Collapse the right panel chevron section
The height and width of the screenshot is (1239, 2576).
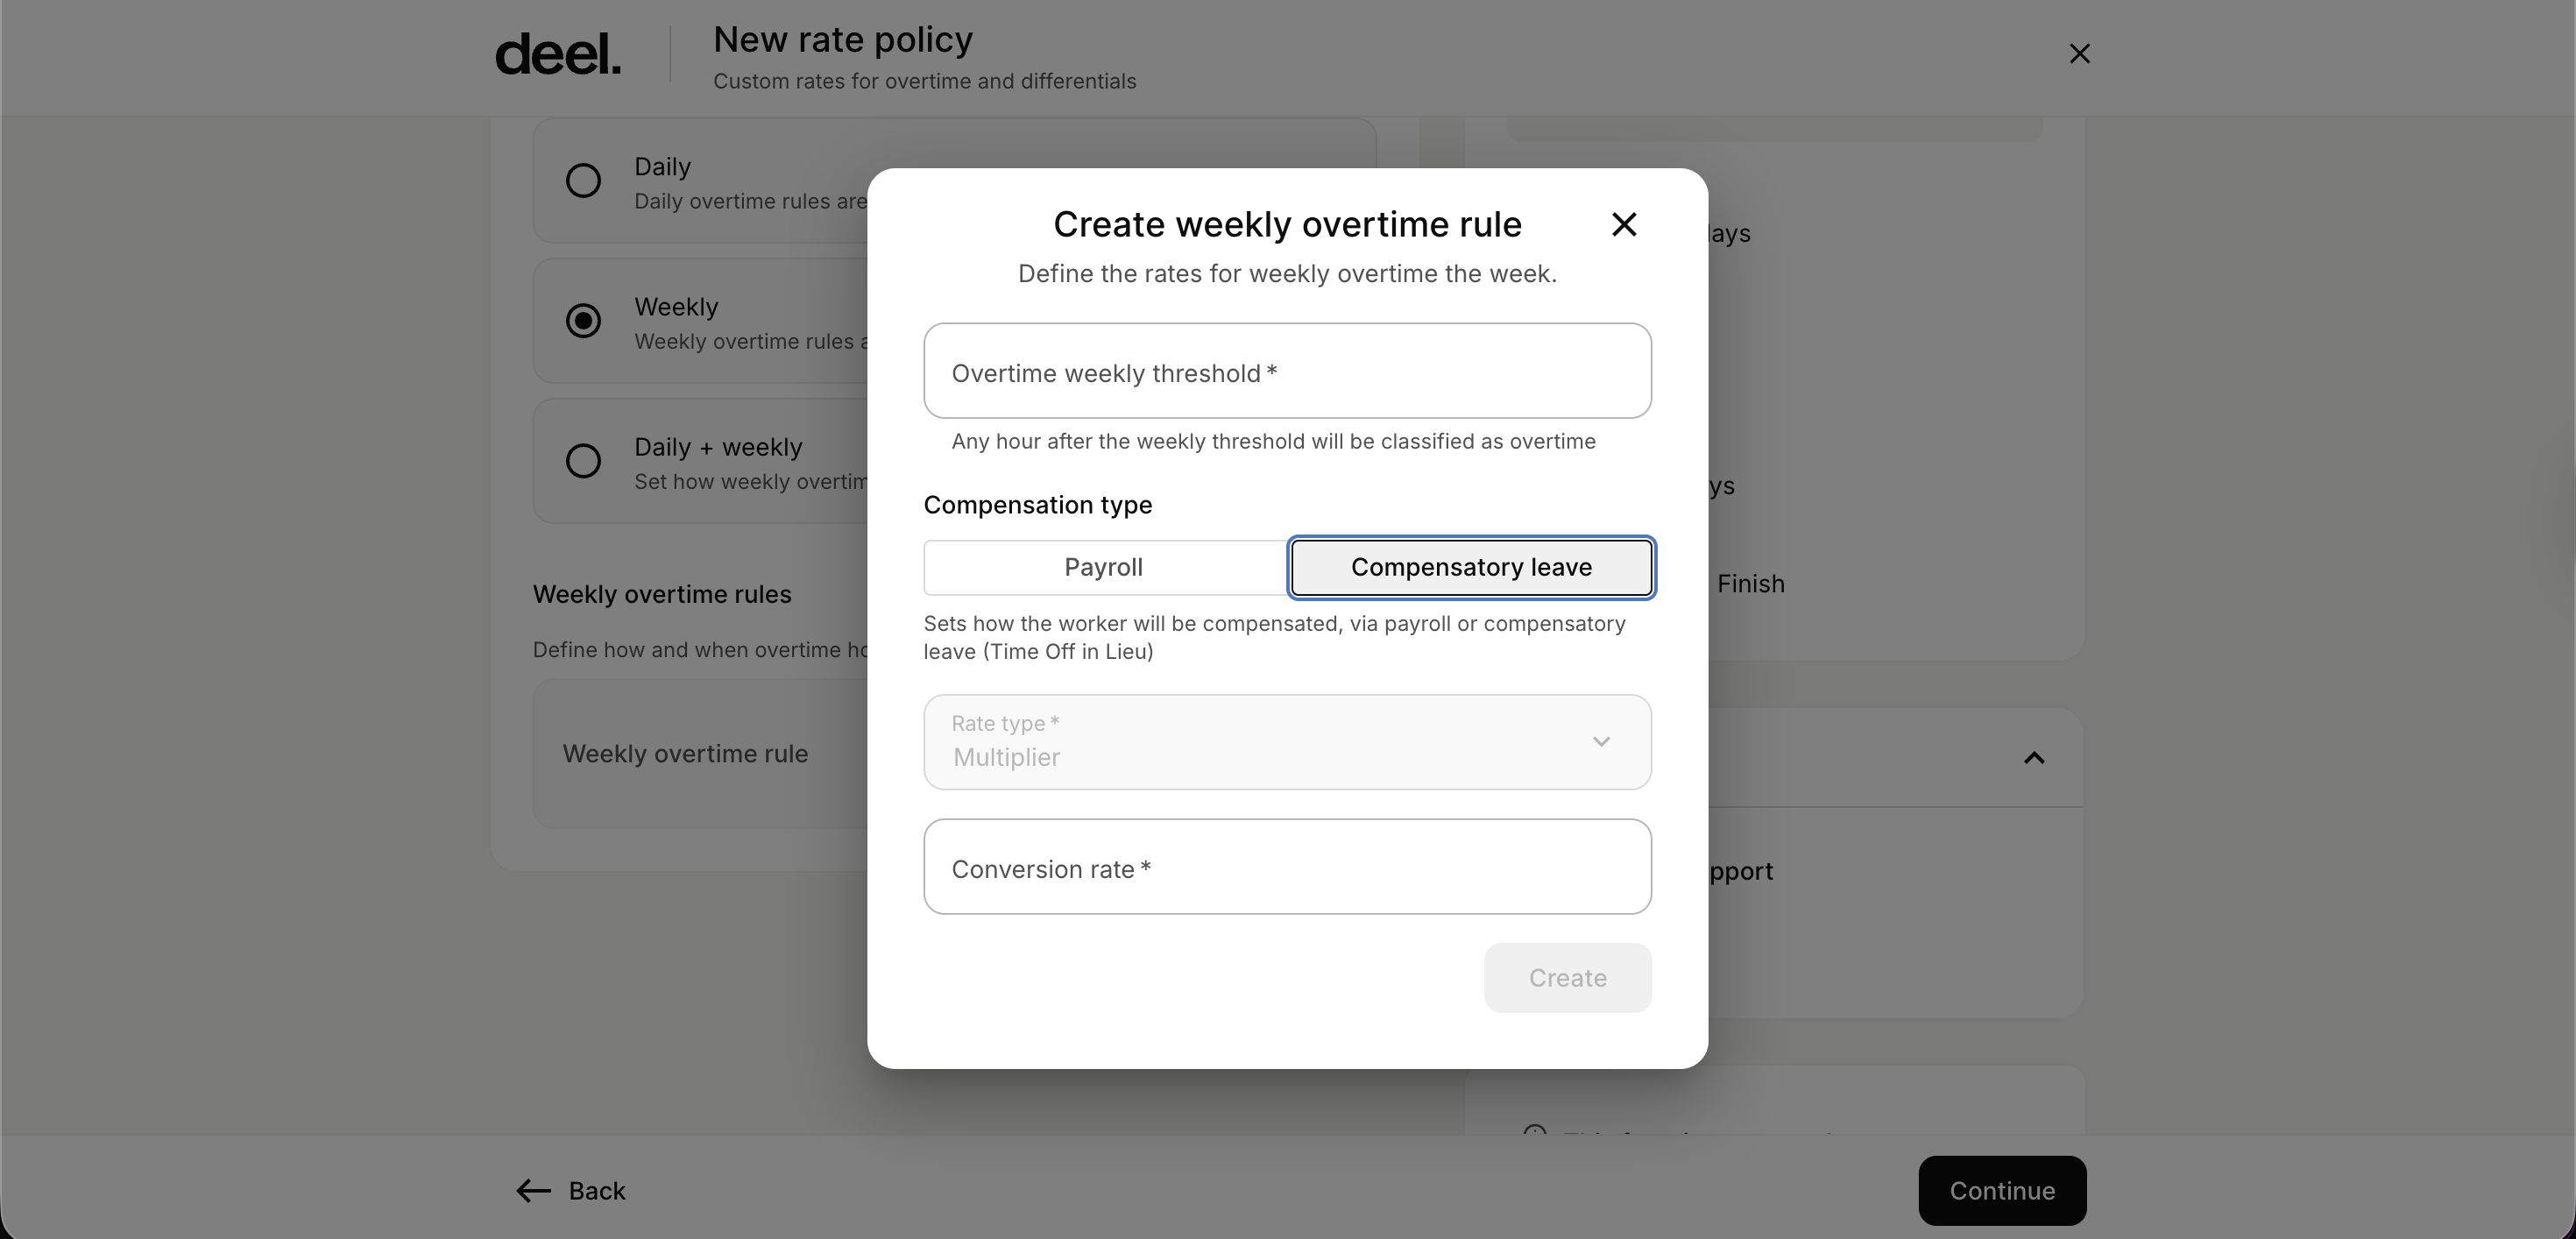pyautogui.click(x=2033, y=758)
